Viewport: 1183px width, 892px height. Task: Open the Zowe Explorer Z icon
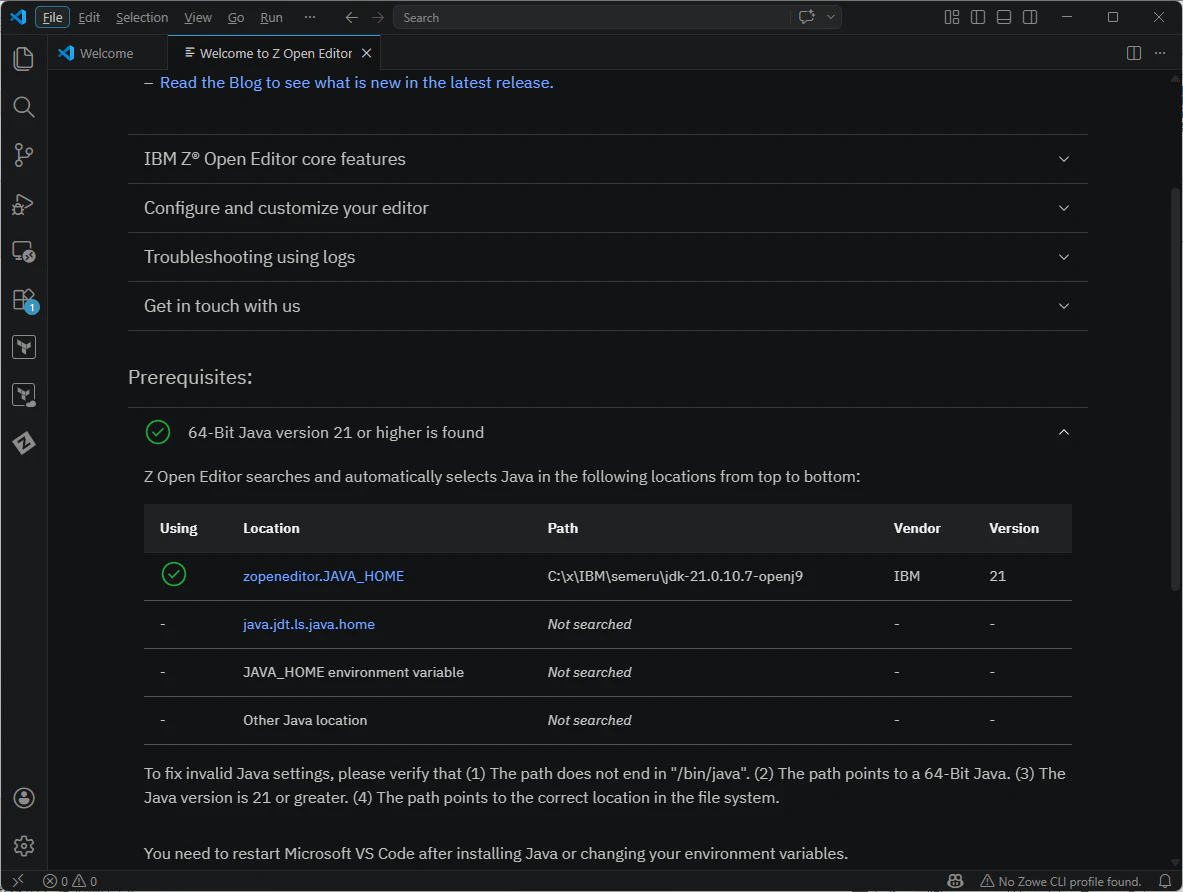coord(23,443)
